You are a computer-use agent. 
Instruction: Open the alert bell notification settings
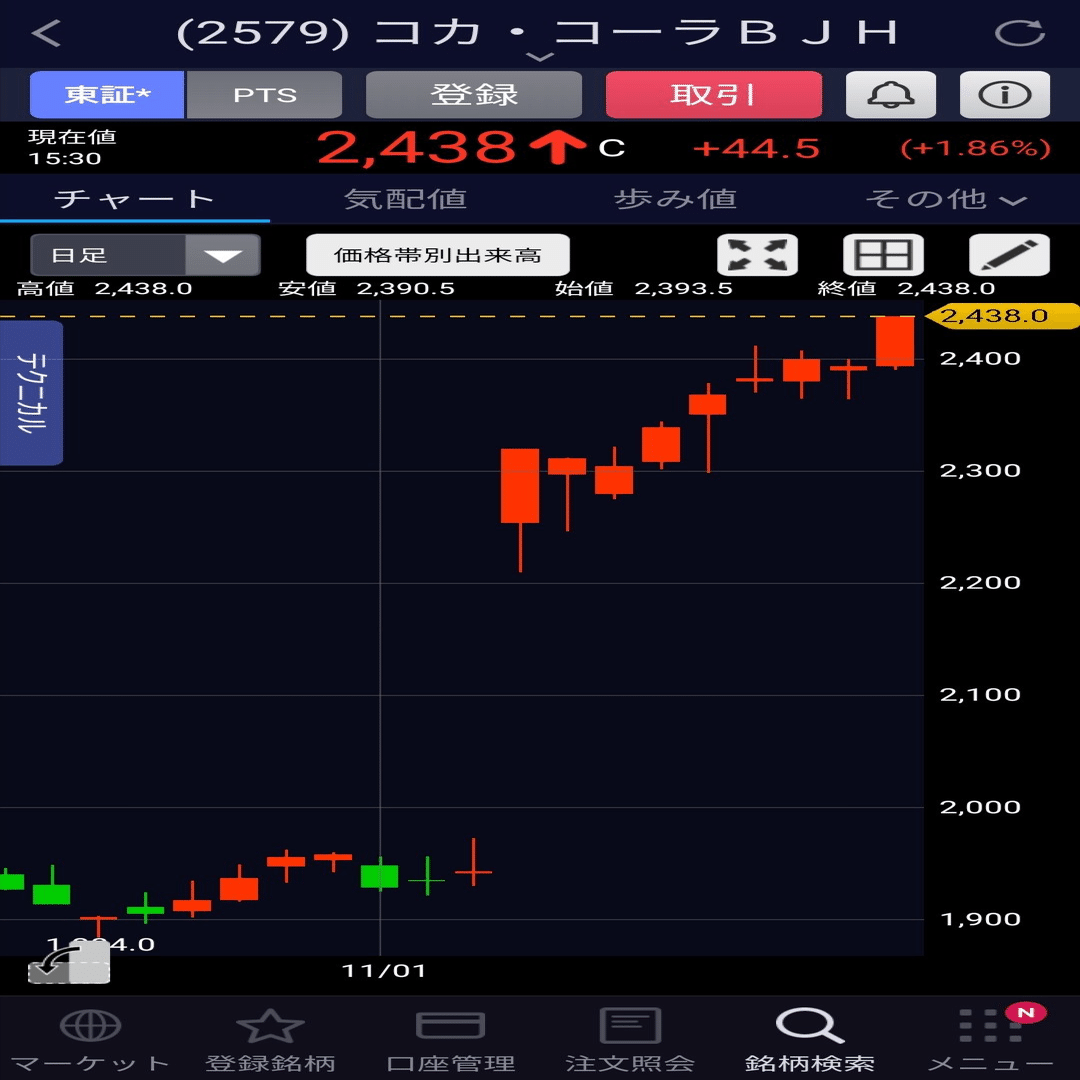tap(890, 94)
